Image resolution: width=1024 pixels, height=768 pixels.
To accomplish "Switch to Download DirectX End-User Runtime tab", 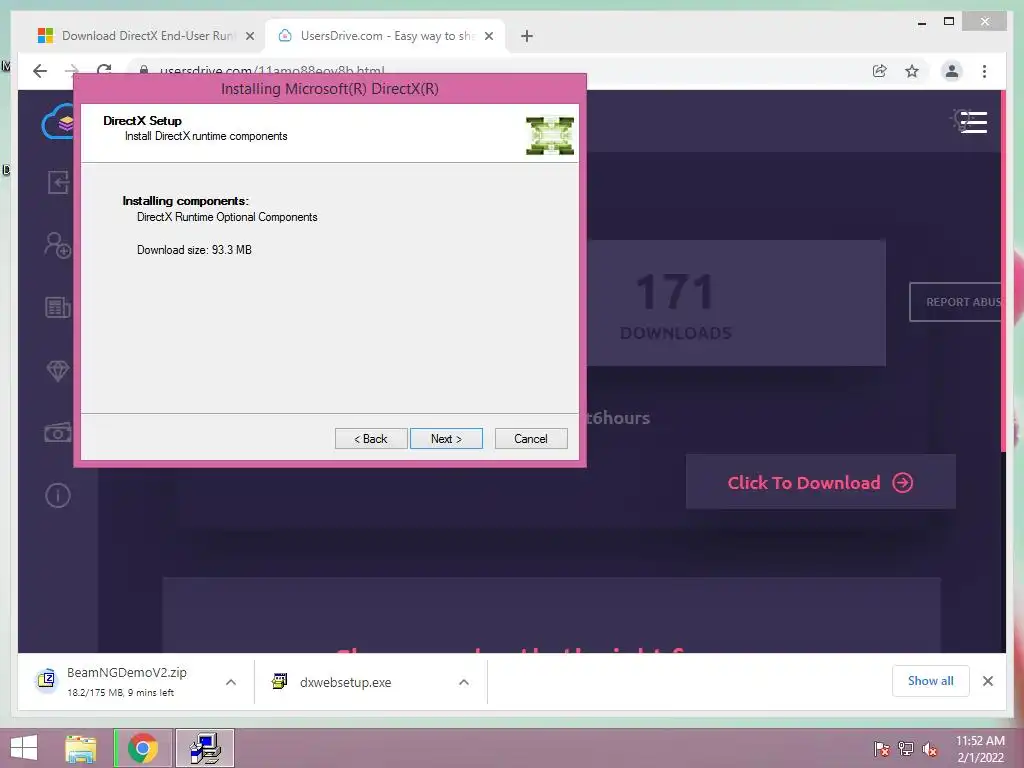I will [x=146, y=36].
